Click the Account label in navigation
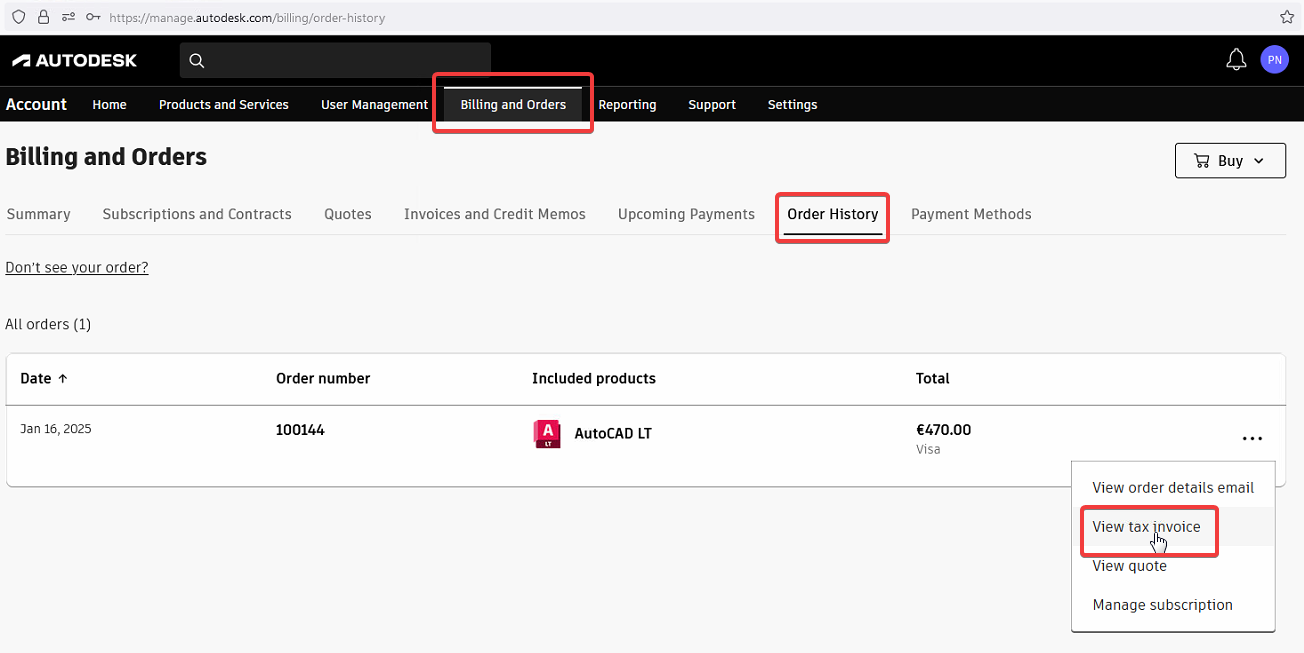This screenshot has height=653, width=1304. click(x=36, y=104)
